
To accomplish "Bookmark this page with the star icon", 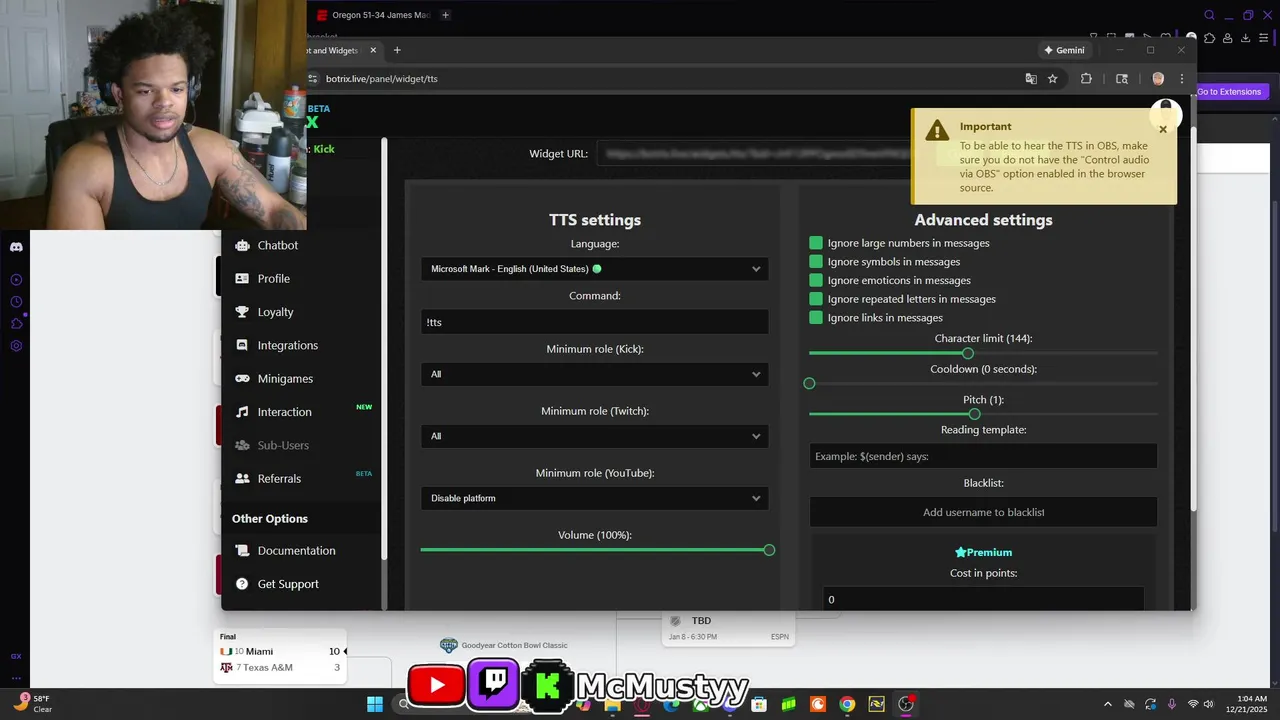I will click(x=1053, y=78).
